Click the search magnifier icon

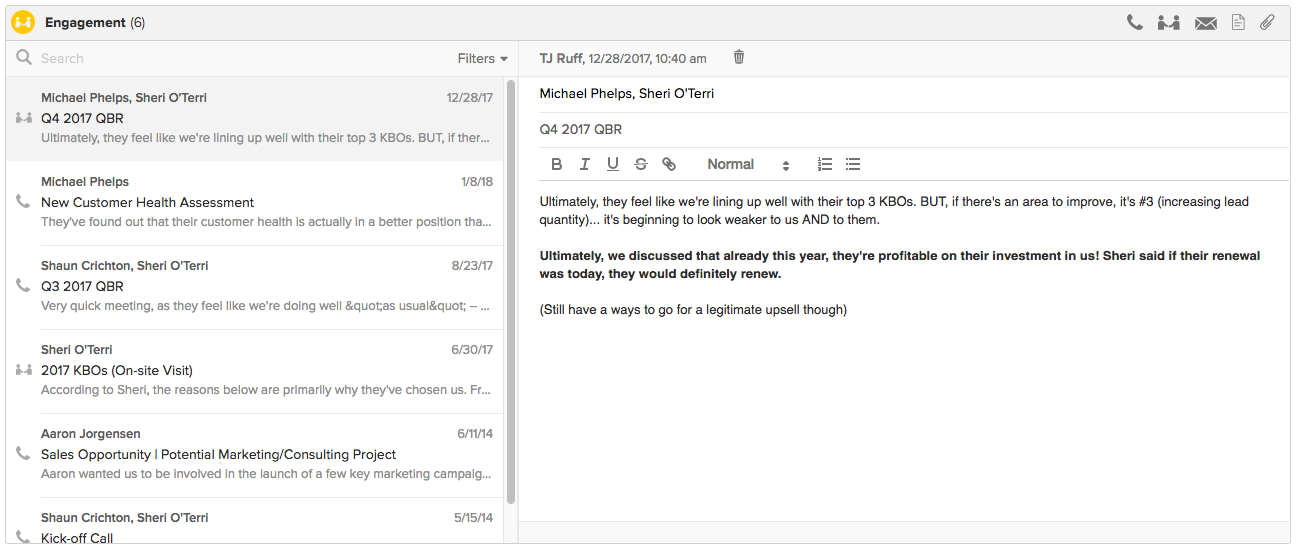24,58
